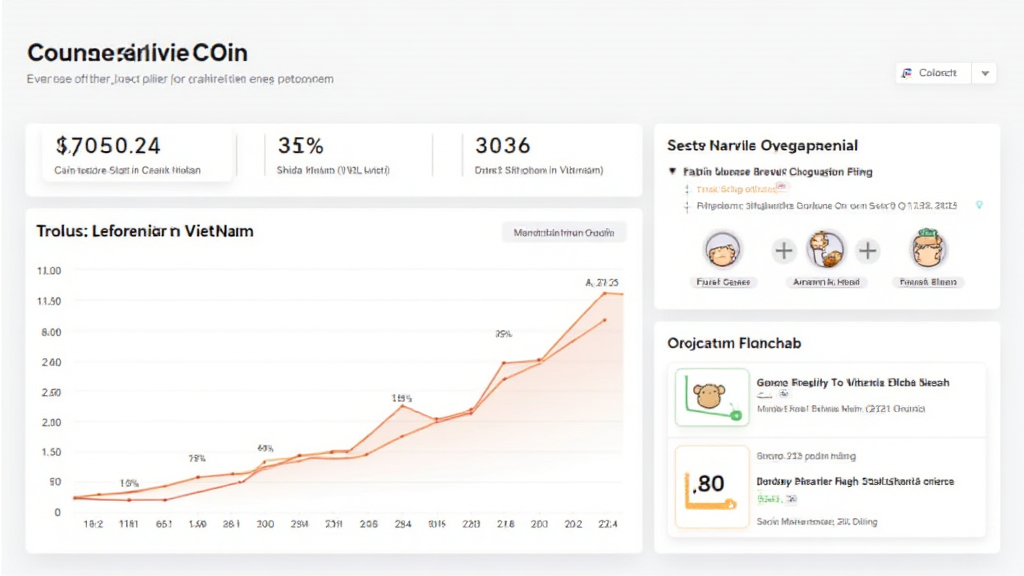Click the avatar with the green hat
Screen dimensions: 1024x576
point(929,249)
